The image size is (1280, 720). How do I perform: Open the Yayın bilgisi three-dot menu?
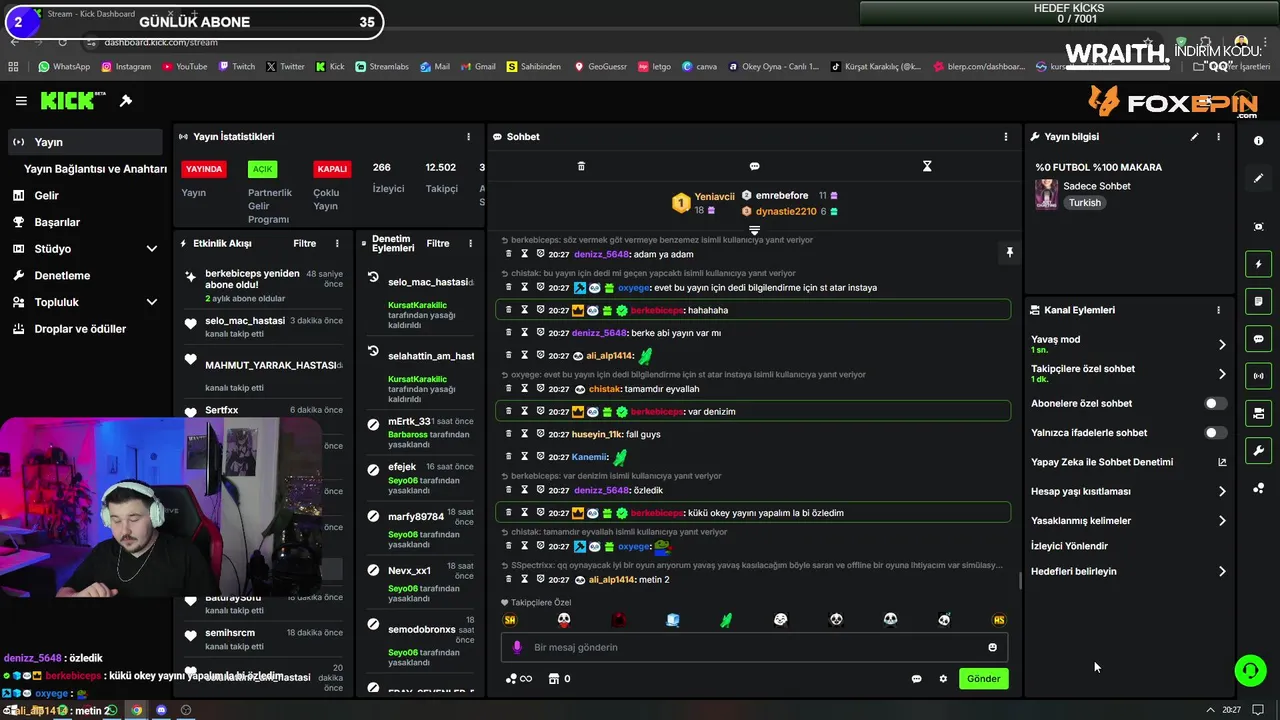pyautogui.click(x=1218, y=137)
